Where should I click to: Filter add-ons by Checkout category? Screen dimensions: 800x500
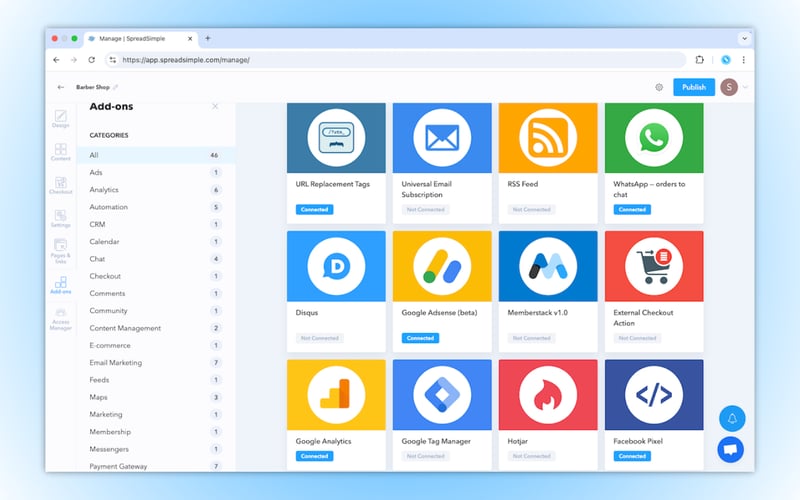click(156, 276)
